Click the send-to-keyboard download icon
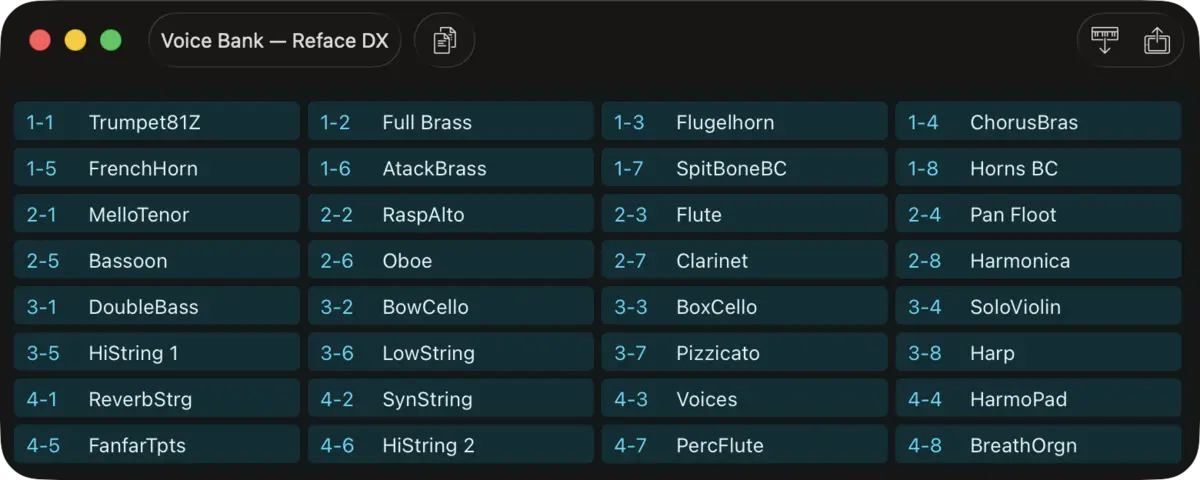Screen dimensions: 1200x480 tap(1105, 41)
